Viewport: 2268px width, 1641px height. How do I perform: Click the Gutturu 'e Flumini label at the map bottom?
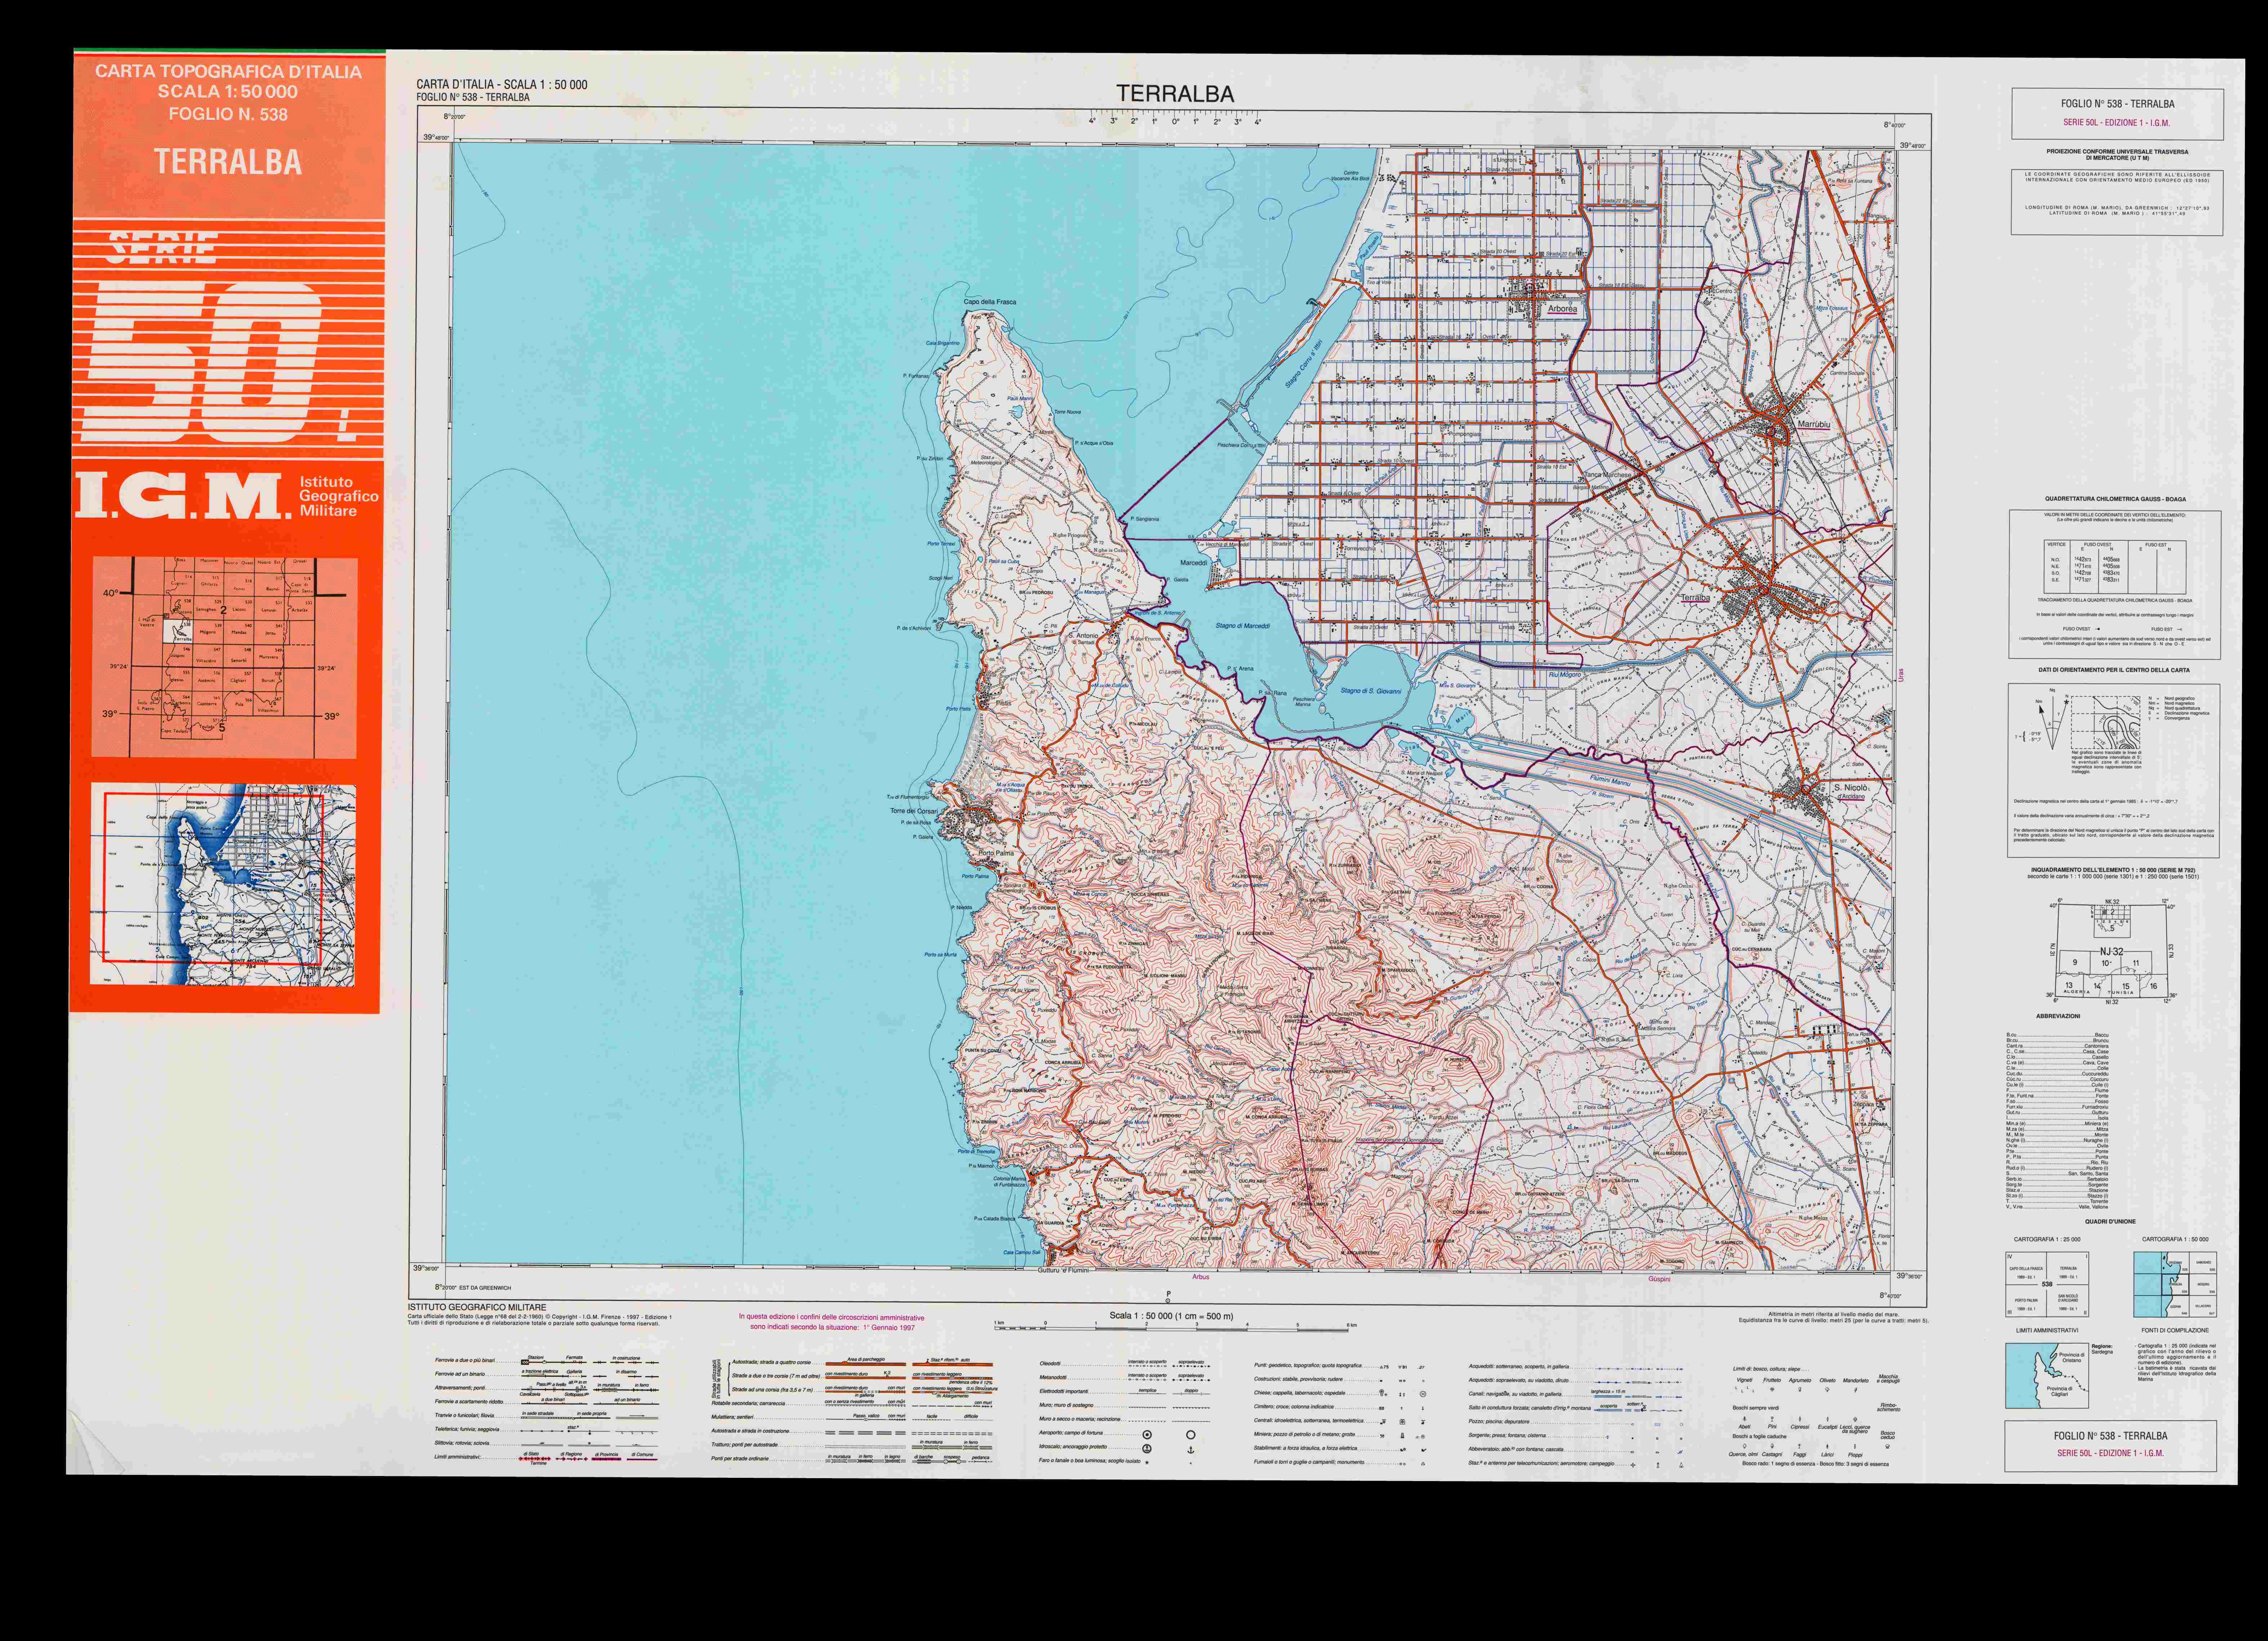point(1063,1270)
